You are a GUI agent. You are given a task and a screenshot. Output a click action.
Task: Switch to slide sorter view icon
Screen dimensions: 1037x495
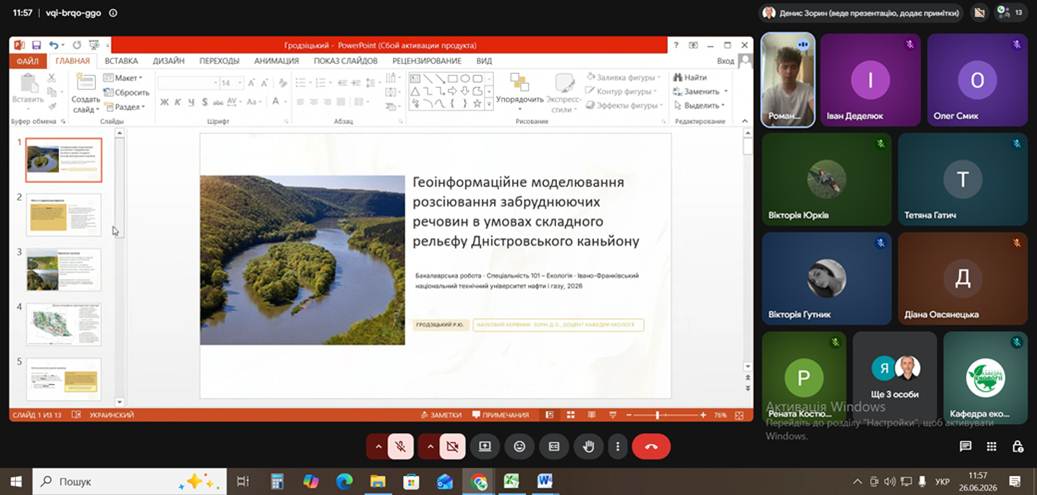[x=570, y=415]
